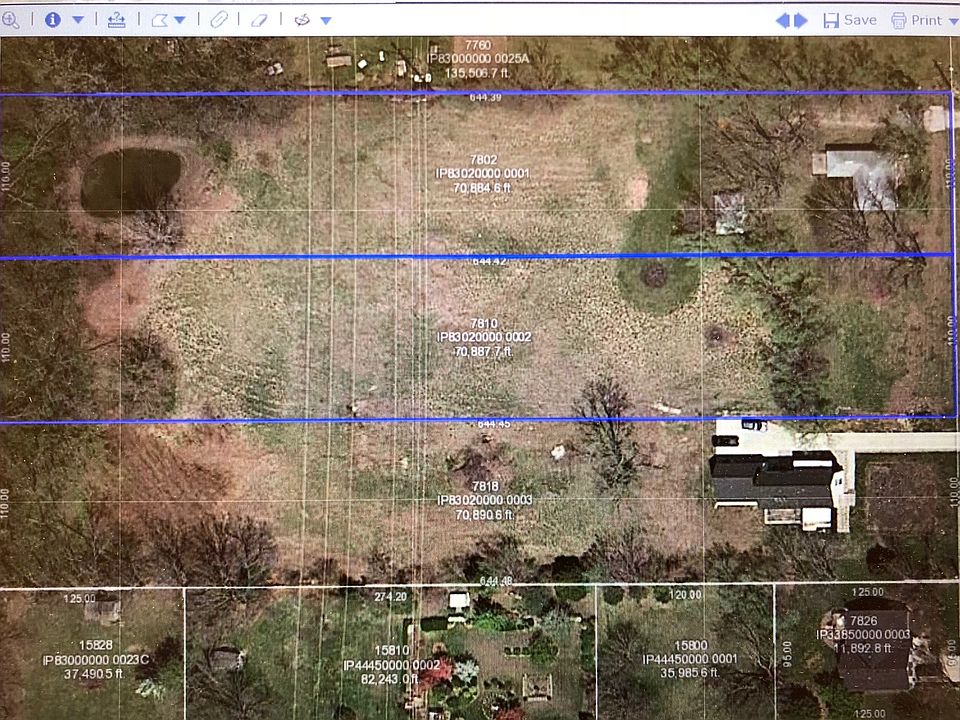This screenshot has width=960, height=720.
Task: Click parcel 7818 label on map
Action: 484,499
